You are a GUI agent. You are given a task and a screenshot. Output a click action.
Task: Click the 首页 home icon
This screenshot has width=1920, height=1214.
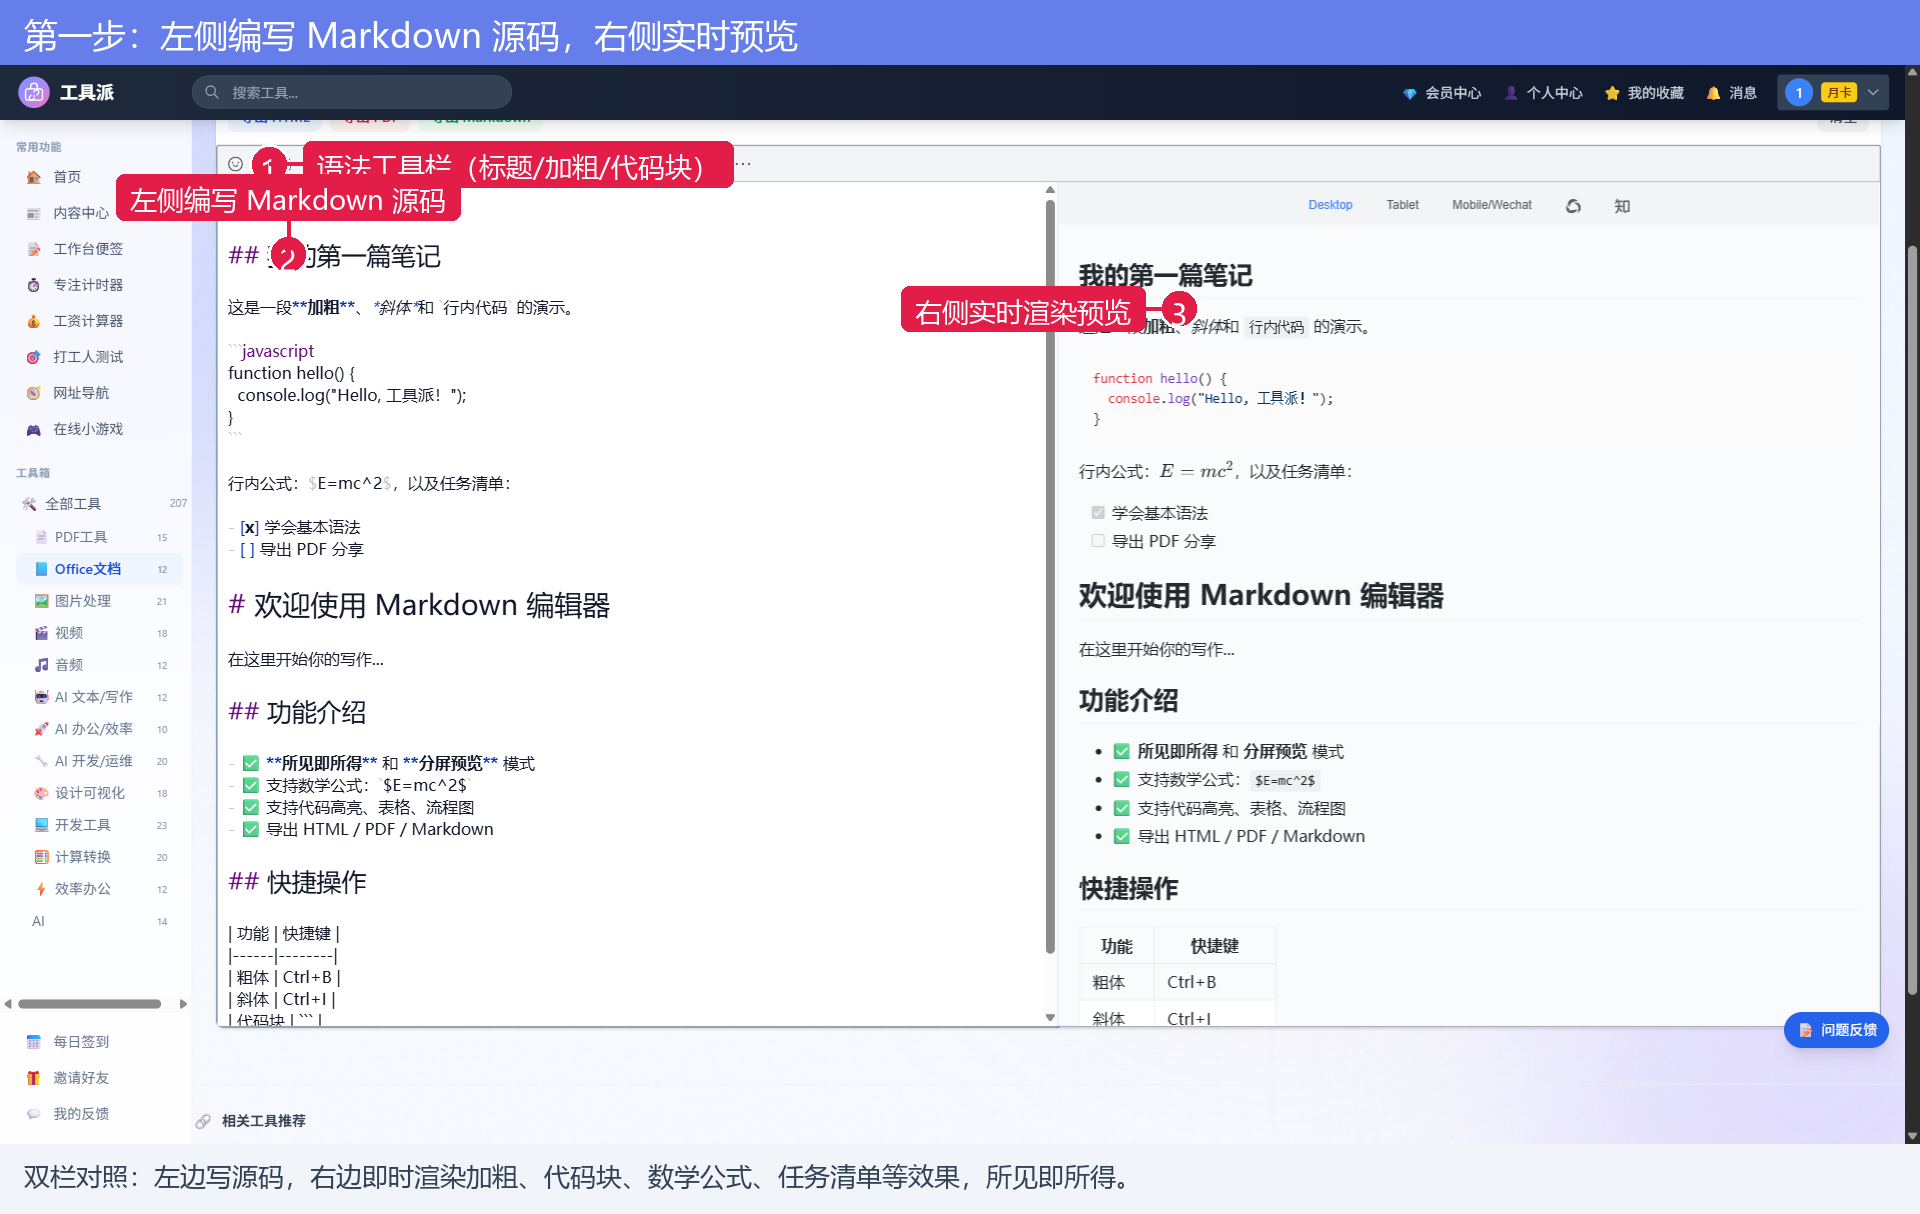34,177
